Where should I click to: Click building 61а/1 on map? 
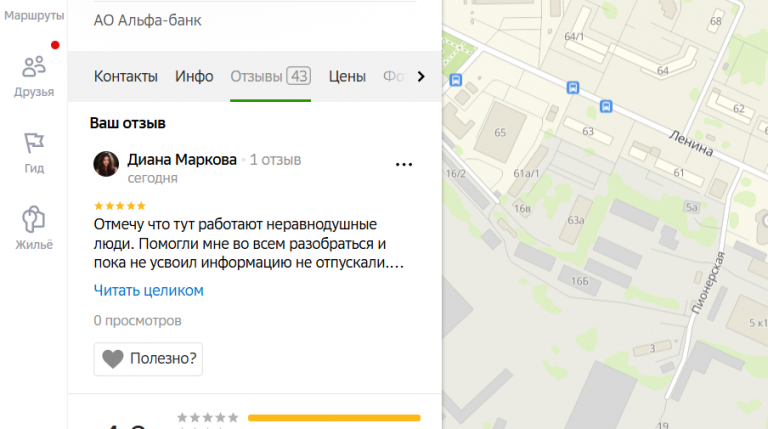pos(527,173)
